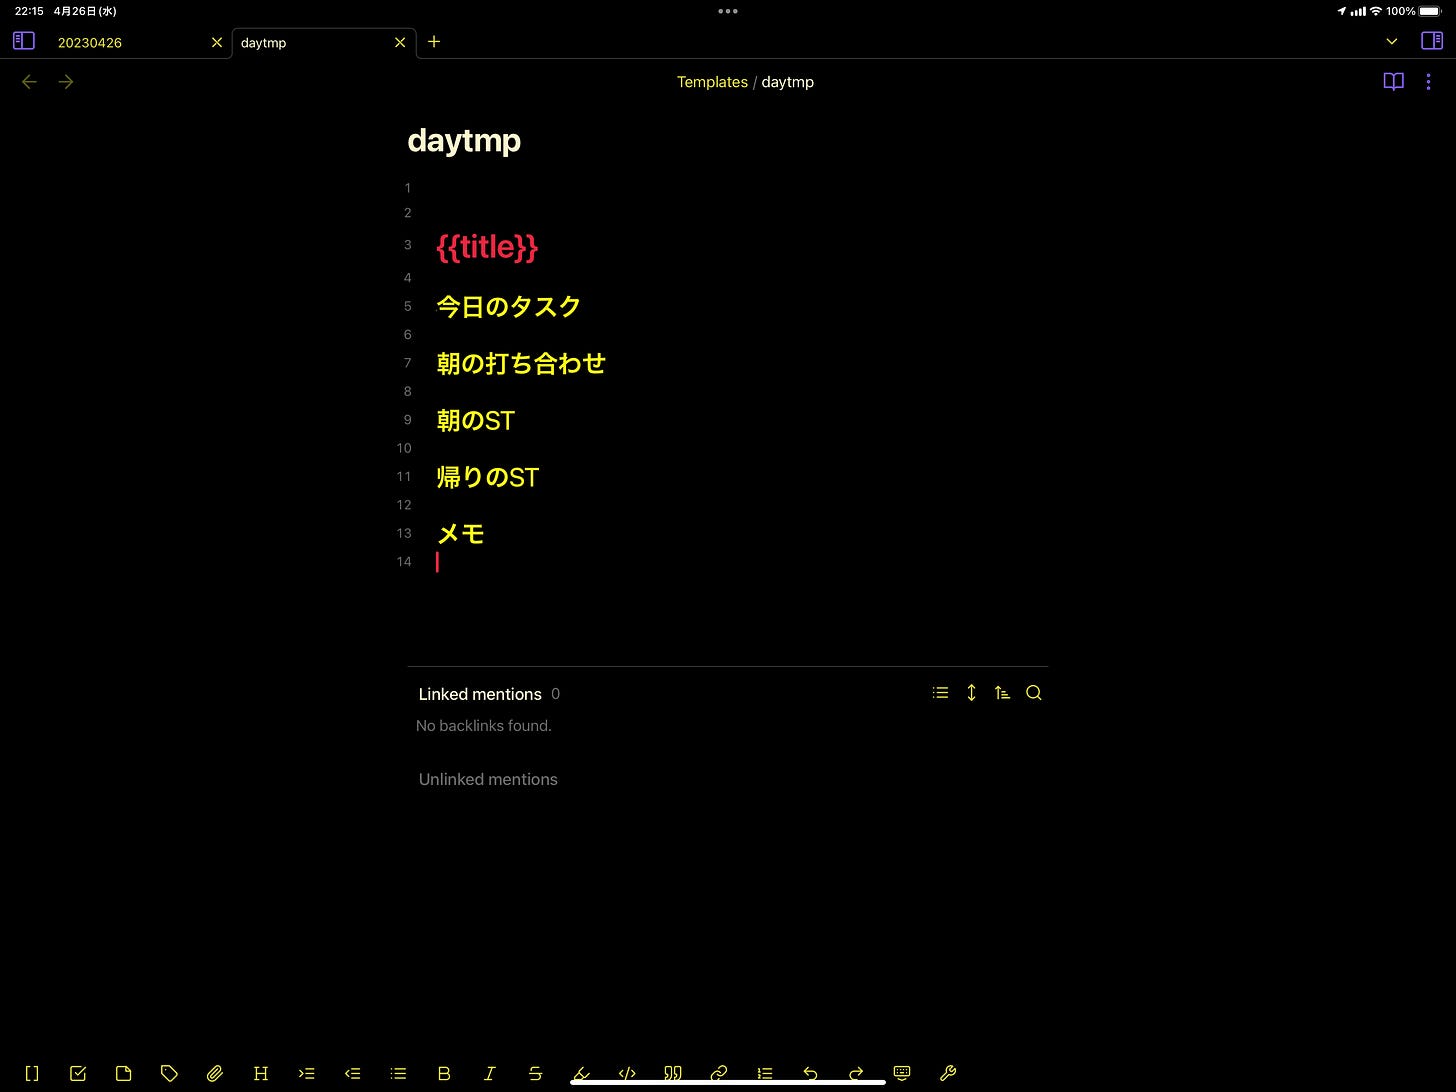
Task: Close the 20230426 tab
Action: [x=217, y=42]
